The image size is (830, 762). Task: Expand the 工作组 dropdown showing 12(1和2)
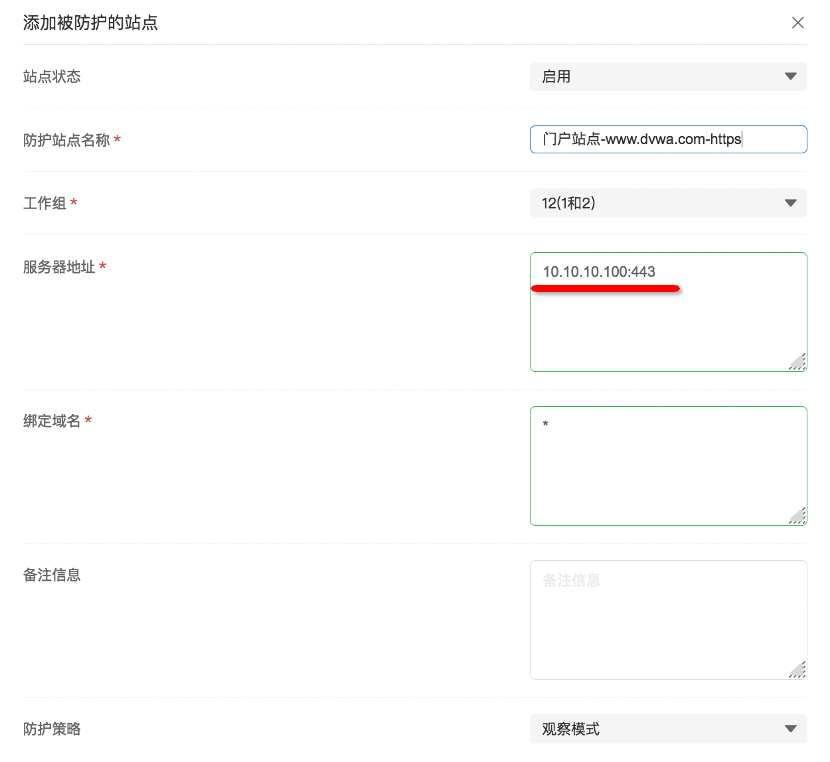pos(667,203)
